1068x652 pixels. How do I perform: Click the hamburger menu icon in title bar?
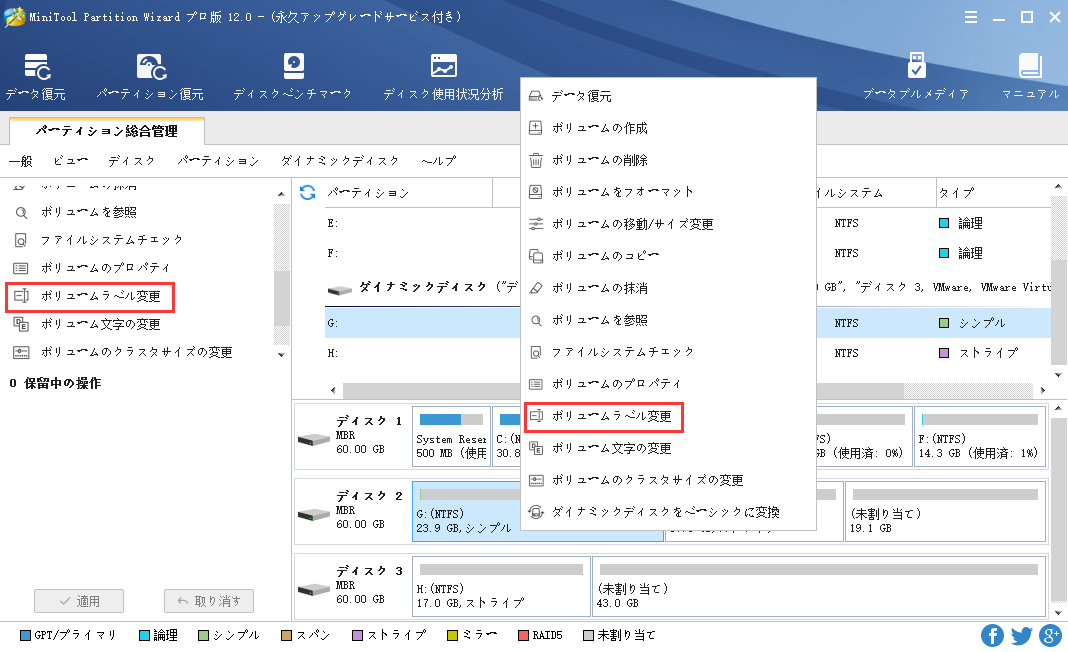[971, 17]
